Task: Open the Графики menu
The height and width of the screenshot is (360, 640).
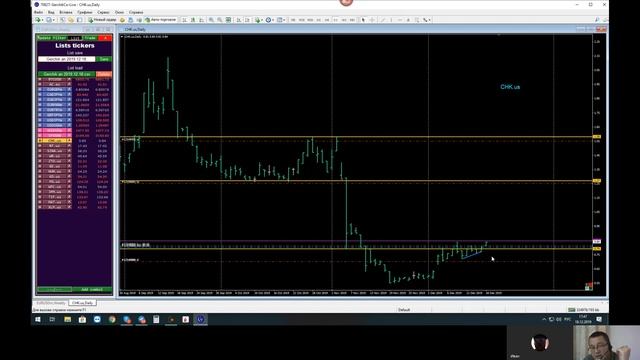Action: point(85,12)
